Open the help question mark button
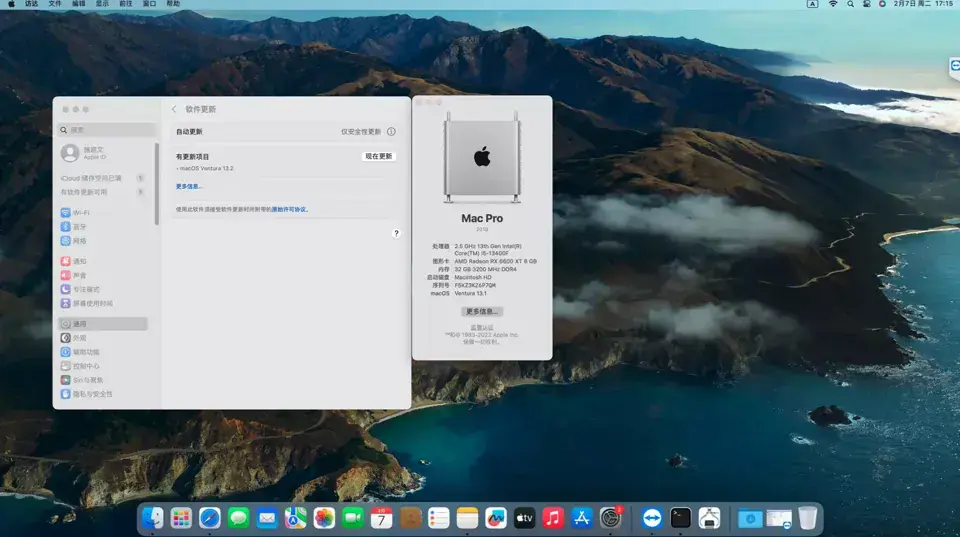Image resolution: width=960 pixels, height=537 pixels. (x=396, y=233)
